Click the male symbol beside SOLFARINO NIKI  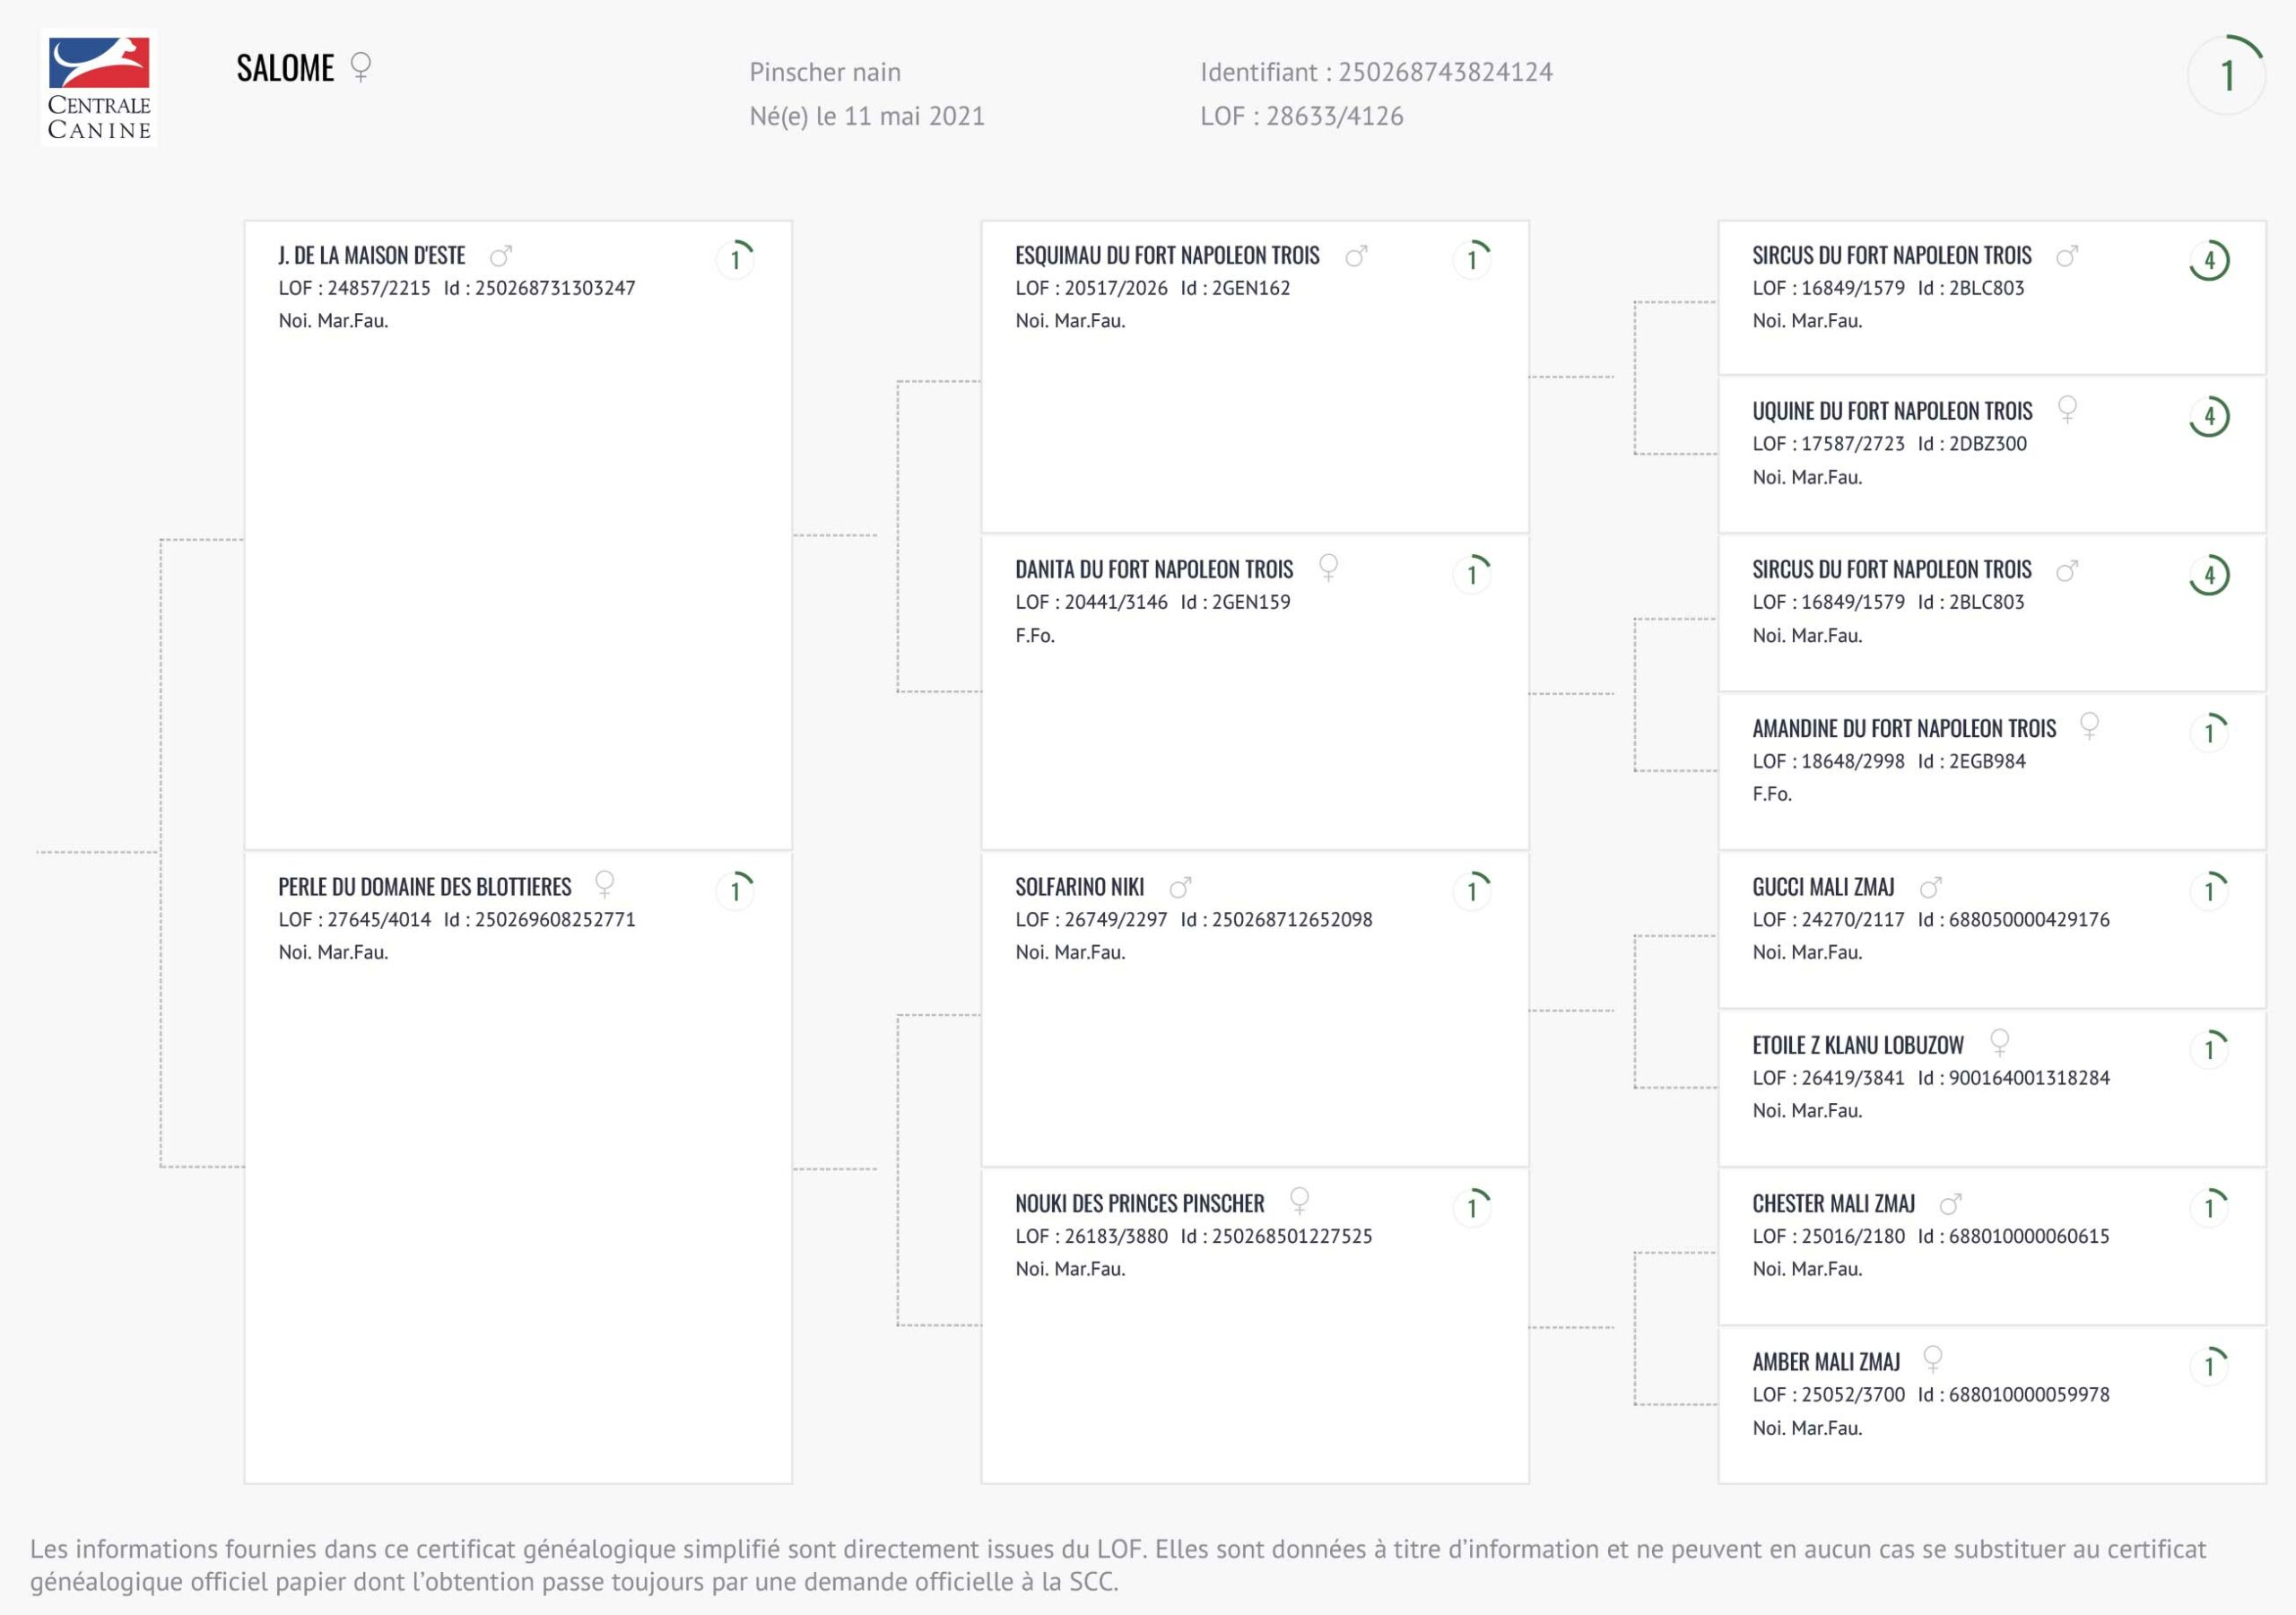point(1181,887)
